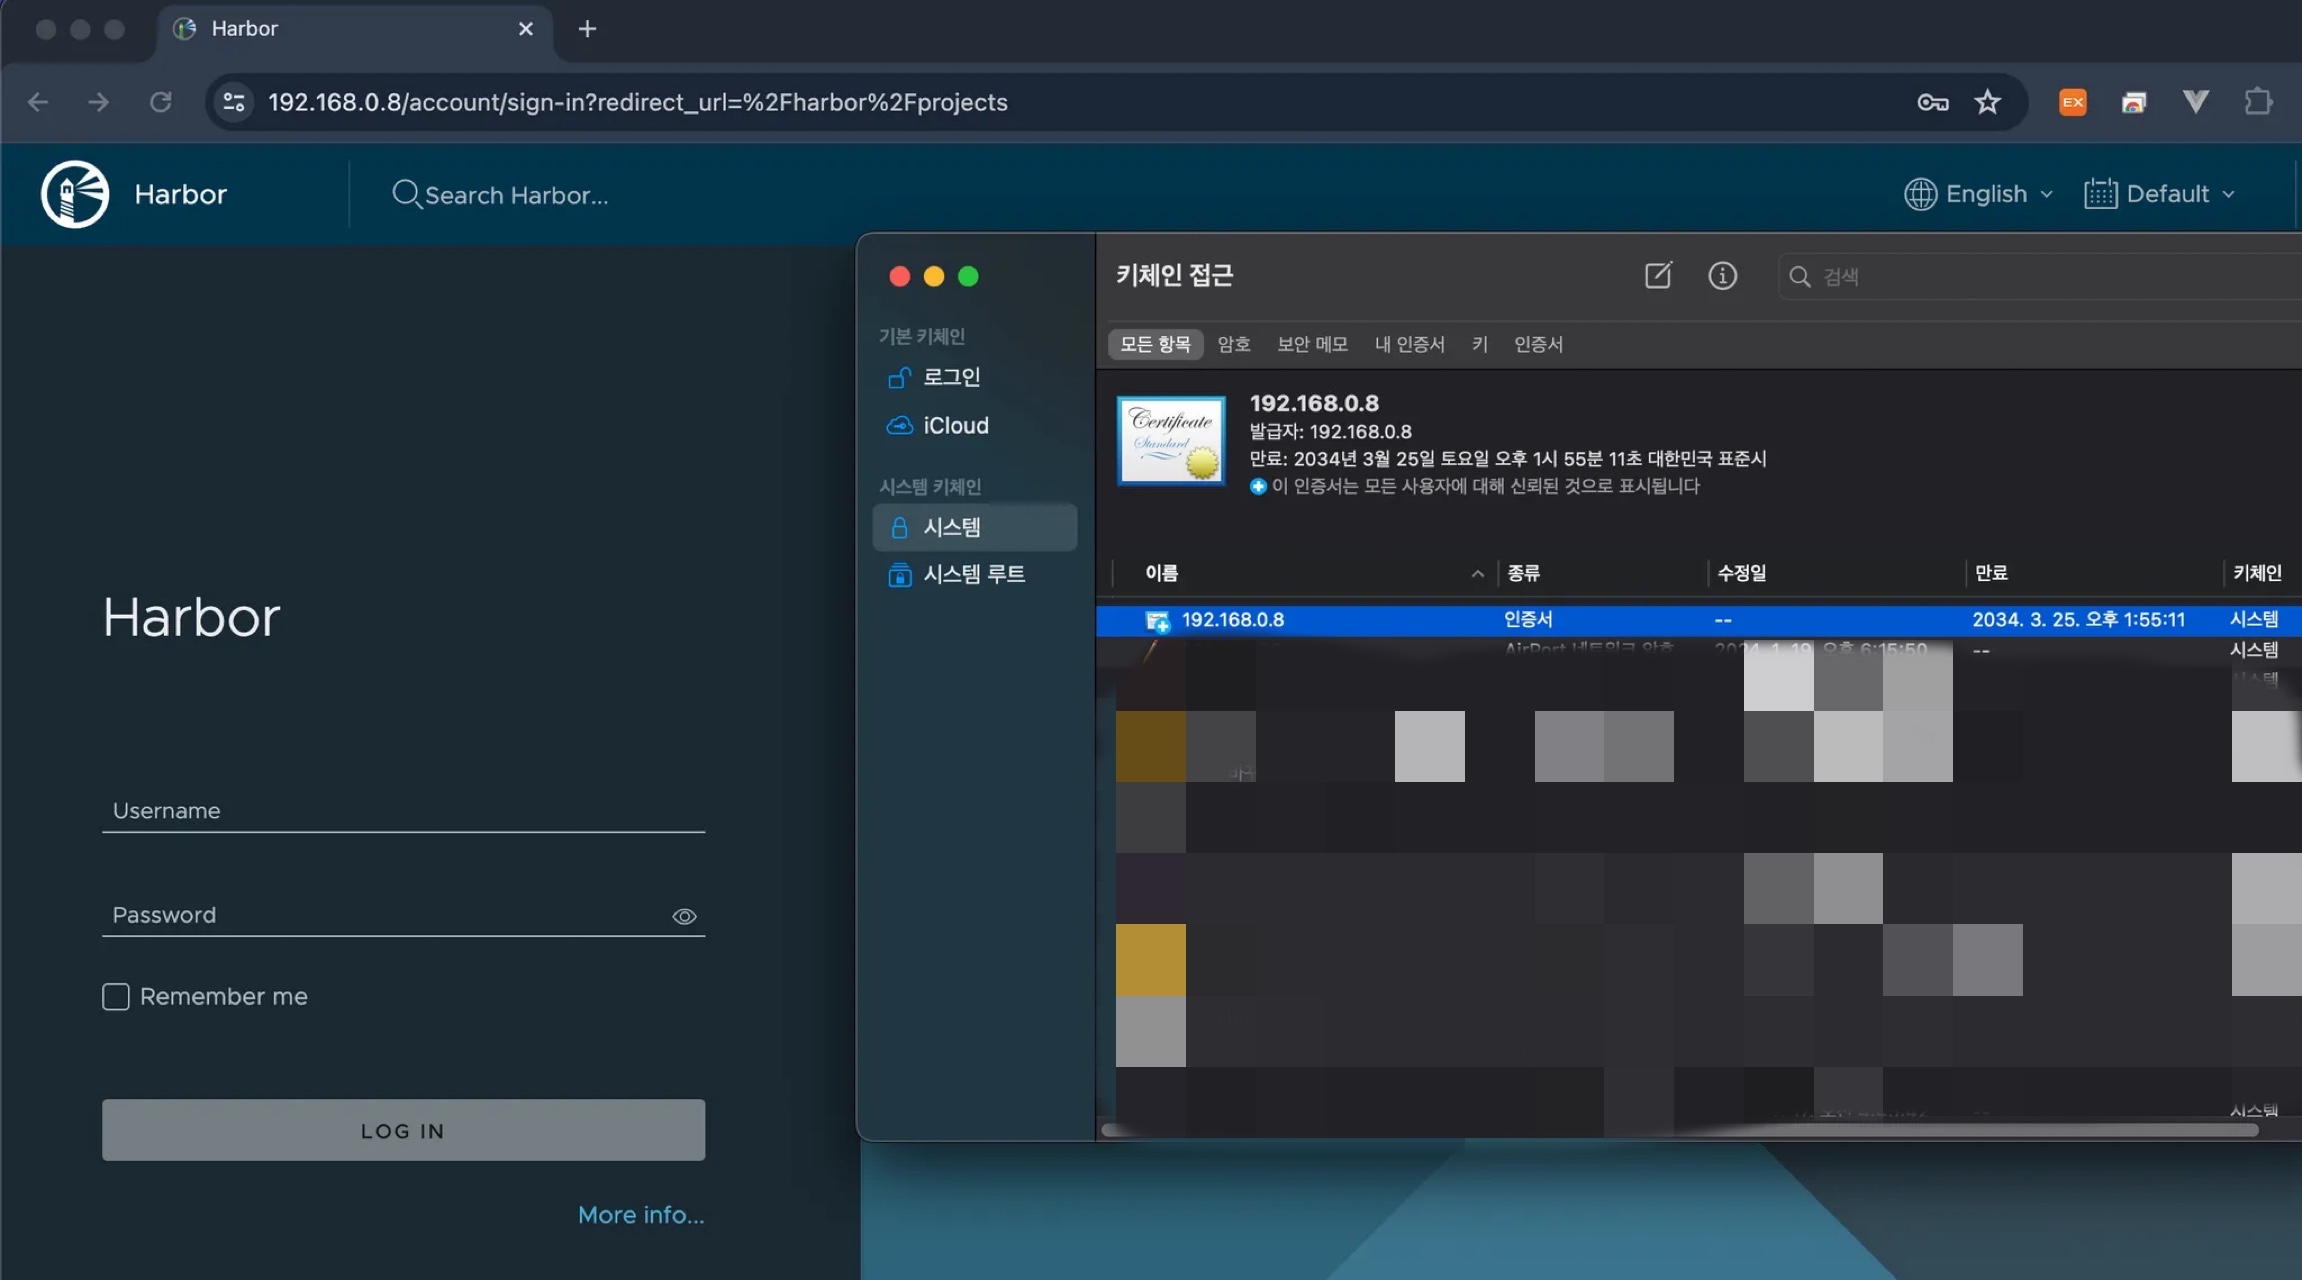Bookmark this page with star icon
This screenshot has height=1280, width=2302.
[x=1987, y=102]
